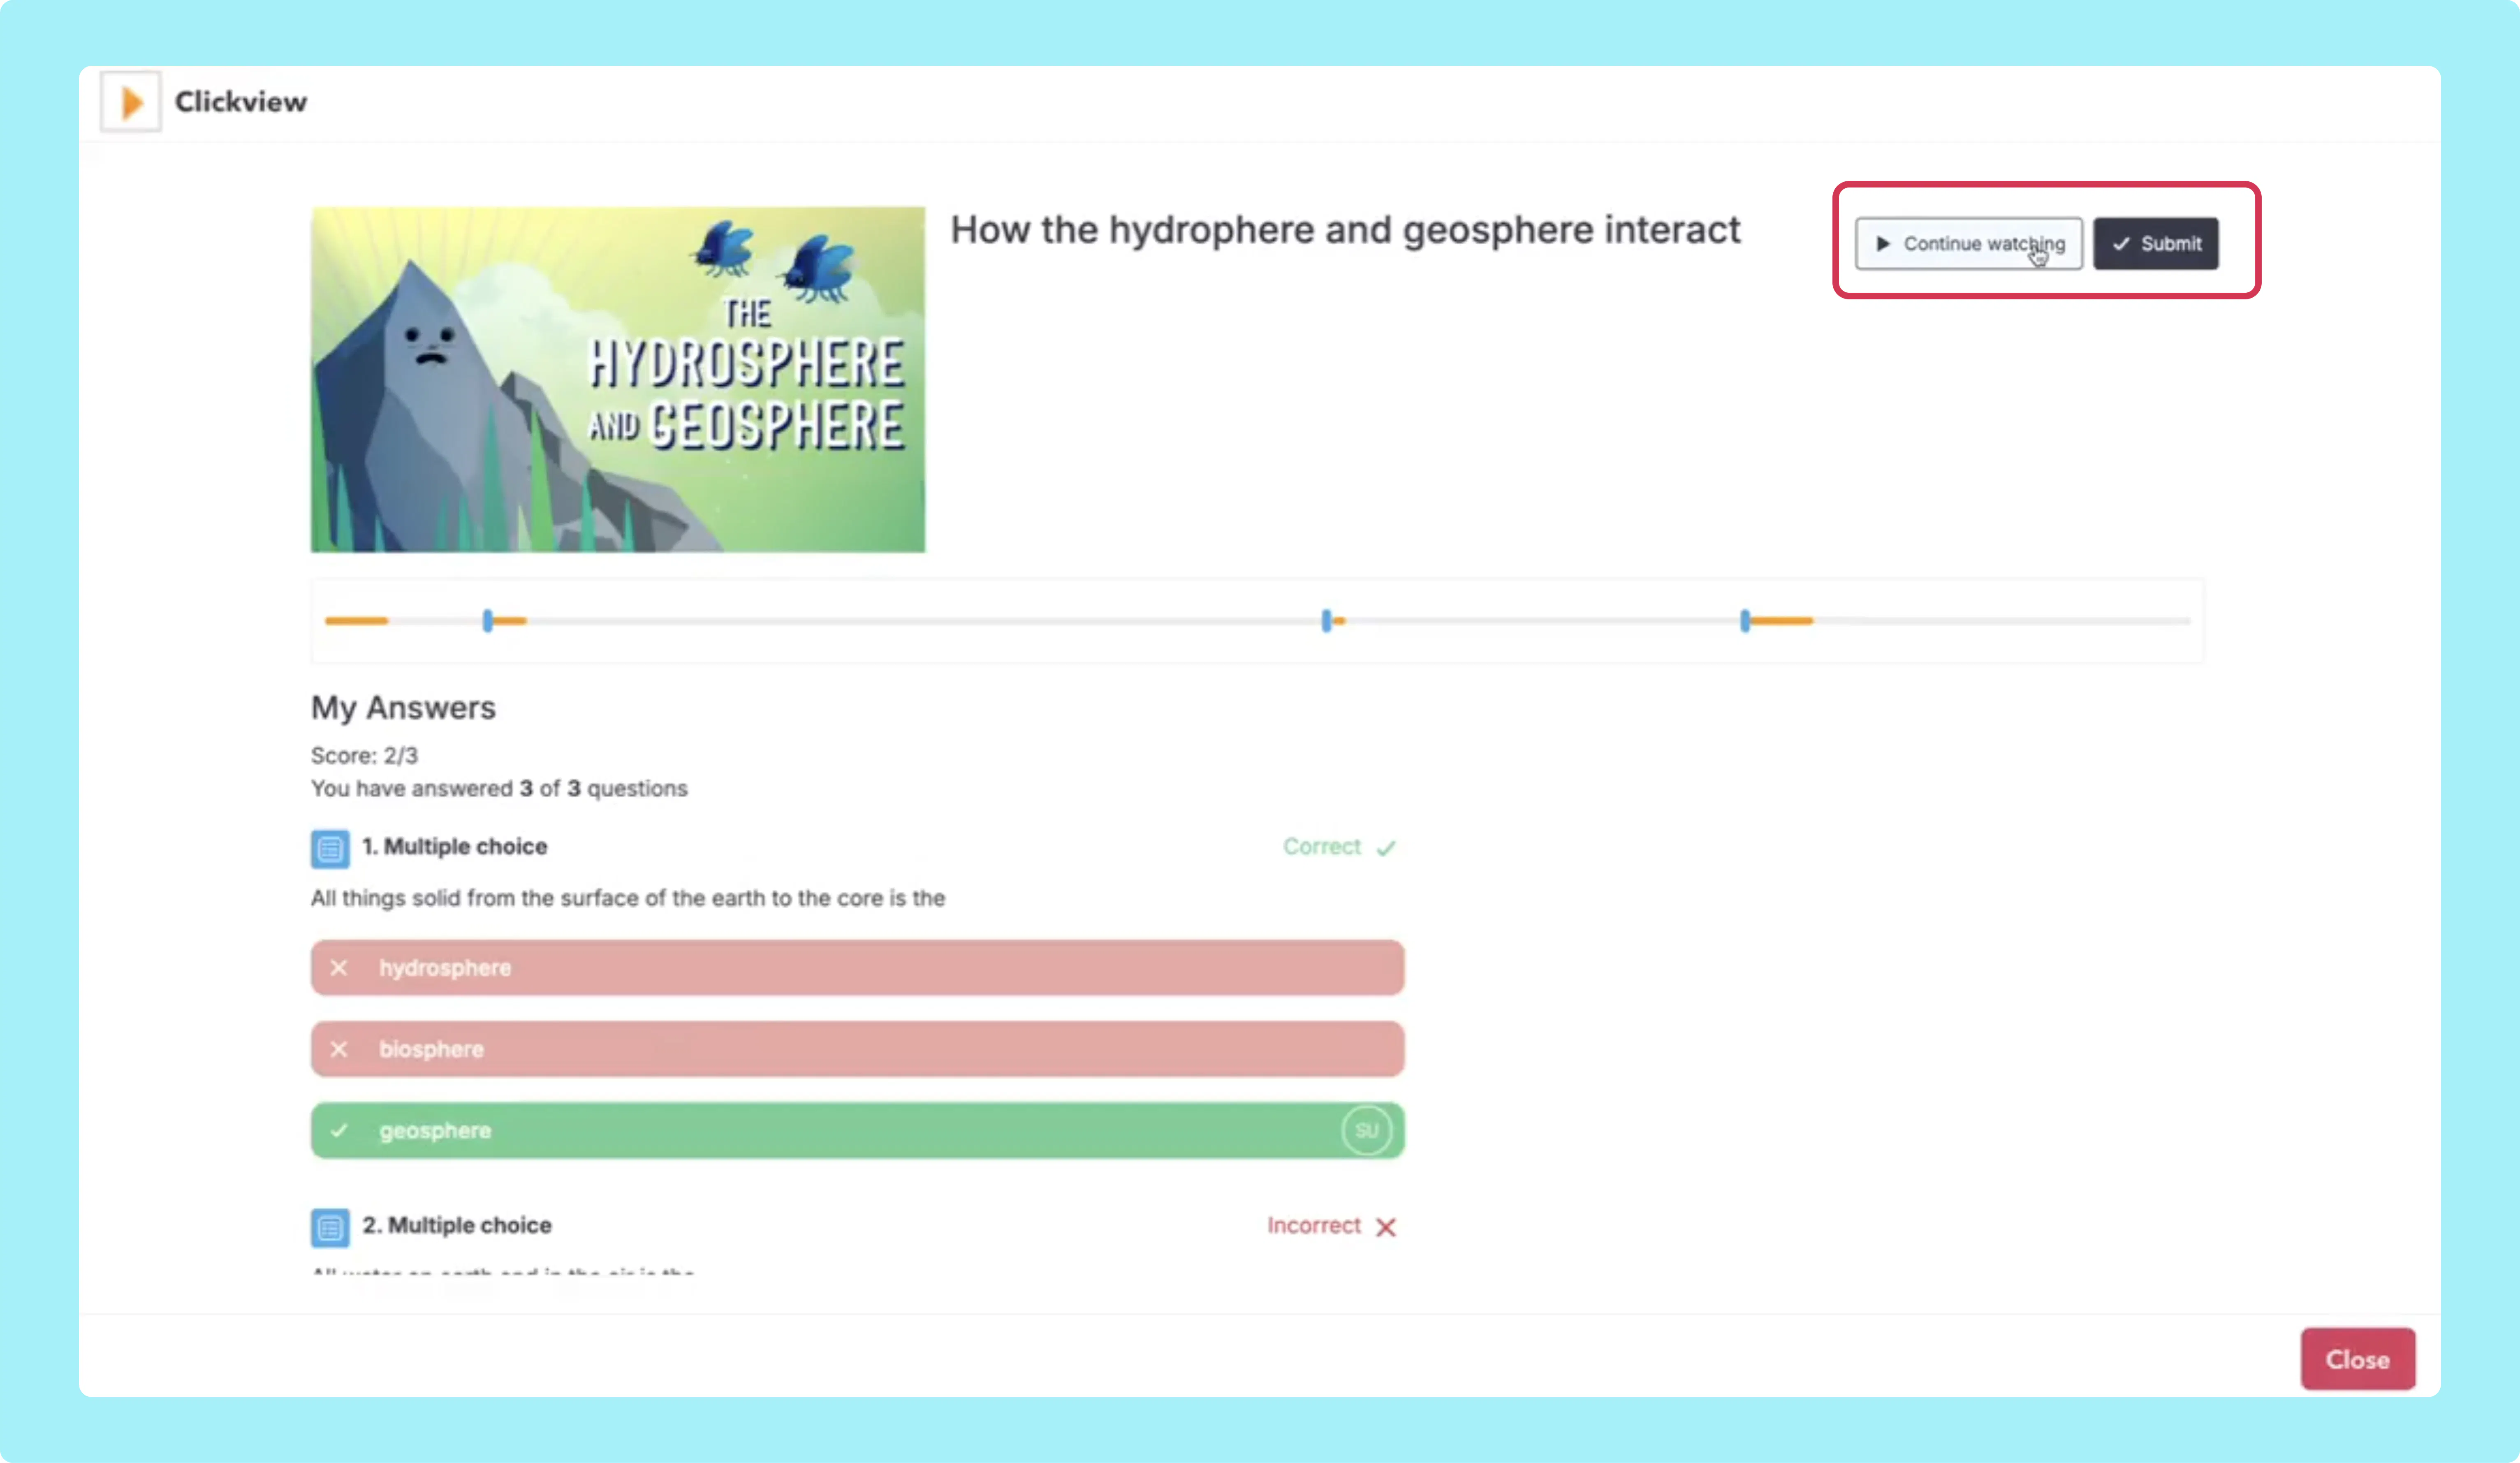Click the '1. Multiple choice' question label
Image resolution: width=2520 pixels, height=1463 pixels.
click(x=455, y=847)
